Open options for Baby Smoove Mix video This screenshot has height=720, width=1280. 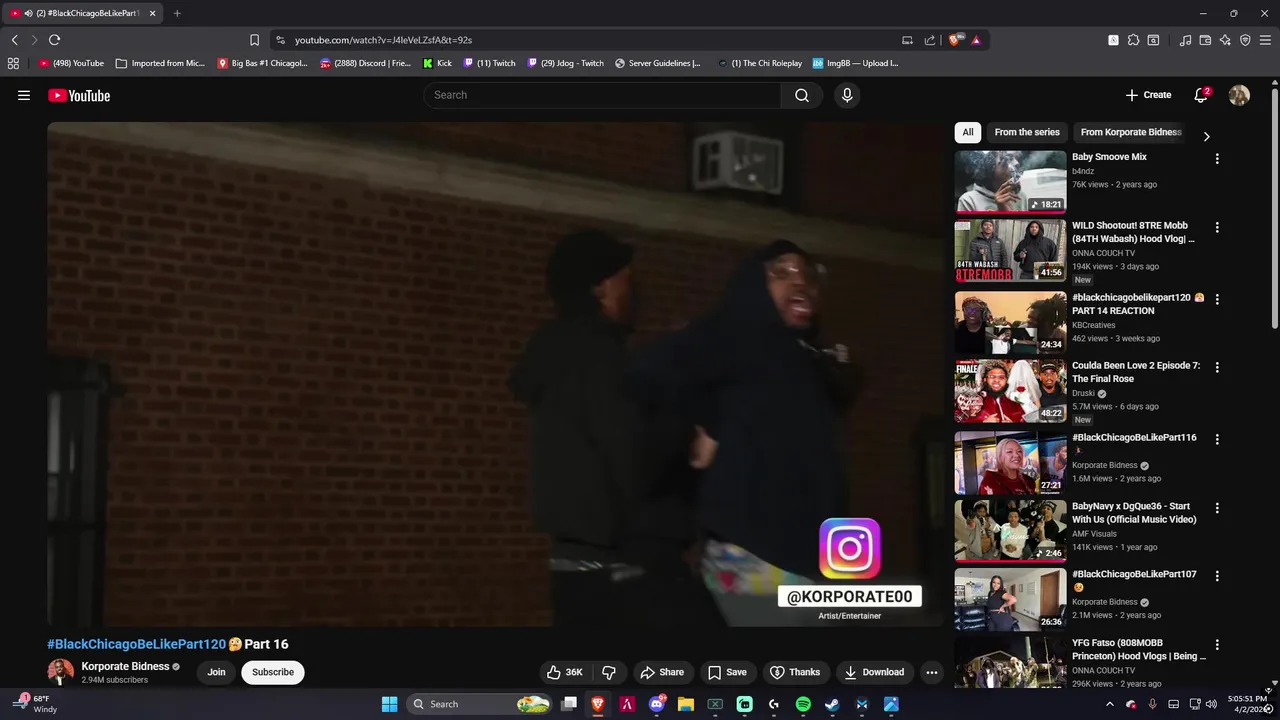coord(1217,159)
